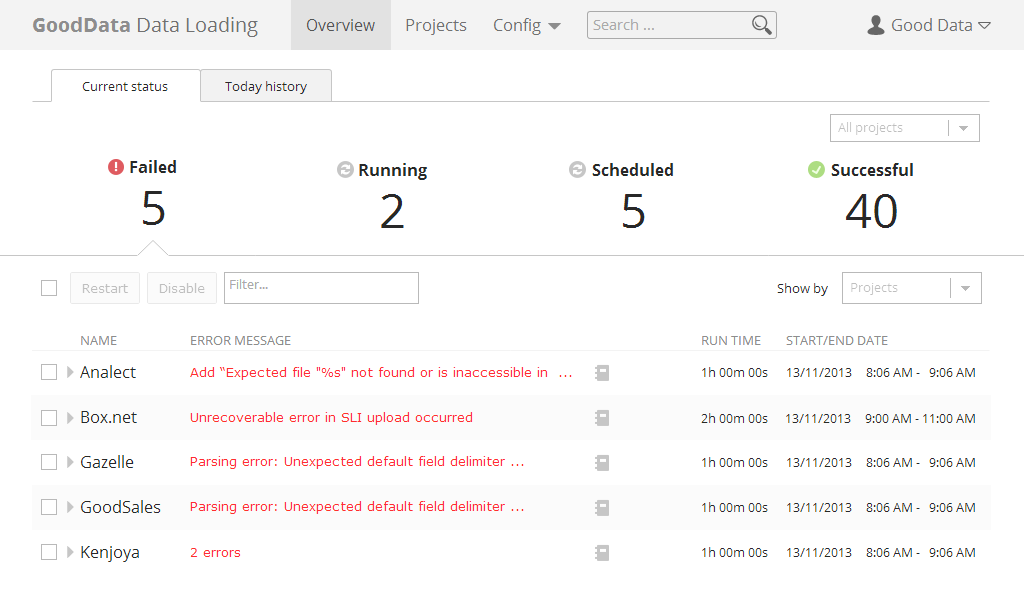
Task: Click the NAME column header
Action: pos(99,341)
